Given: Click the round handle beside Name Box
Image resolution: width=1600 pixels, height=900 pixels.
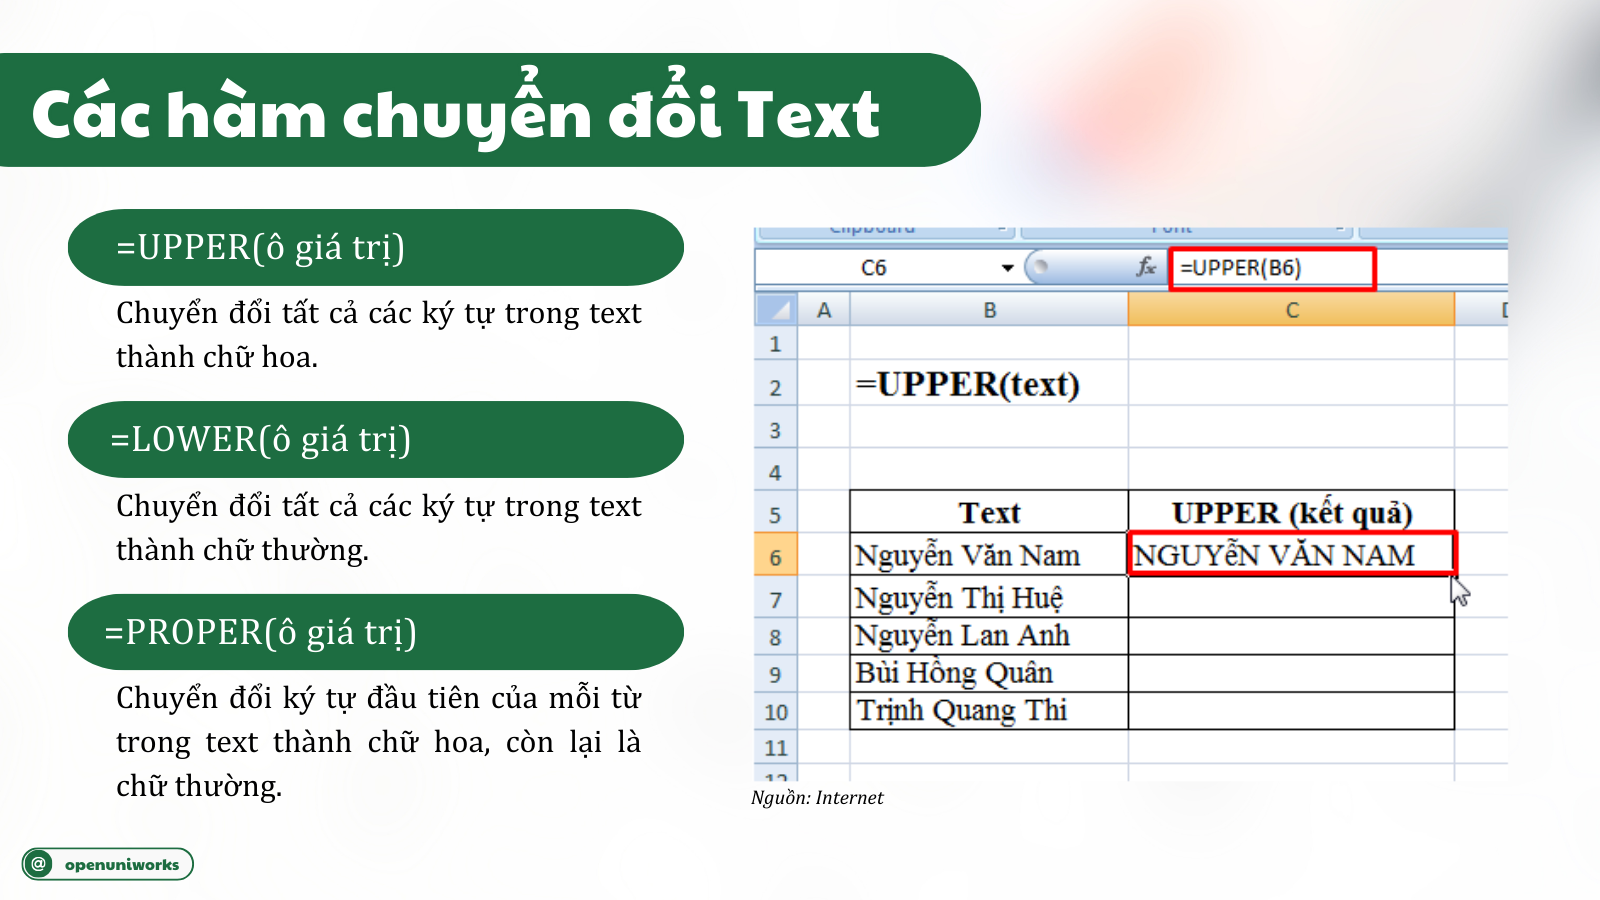Looking at the screenshot, I should point(1040,267).
